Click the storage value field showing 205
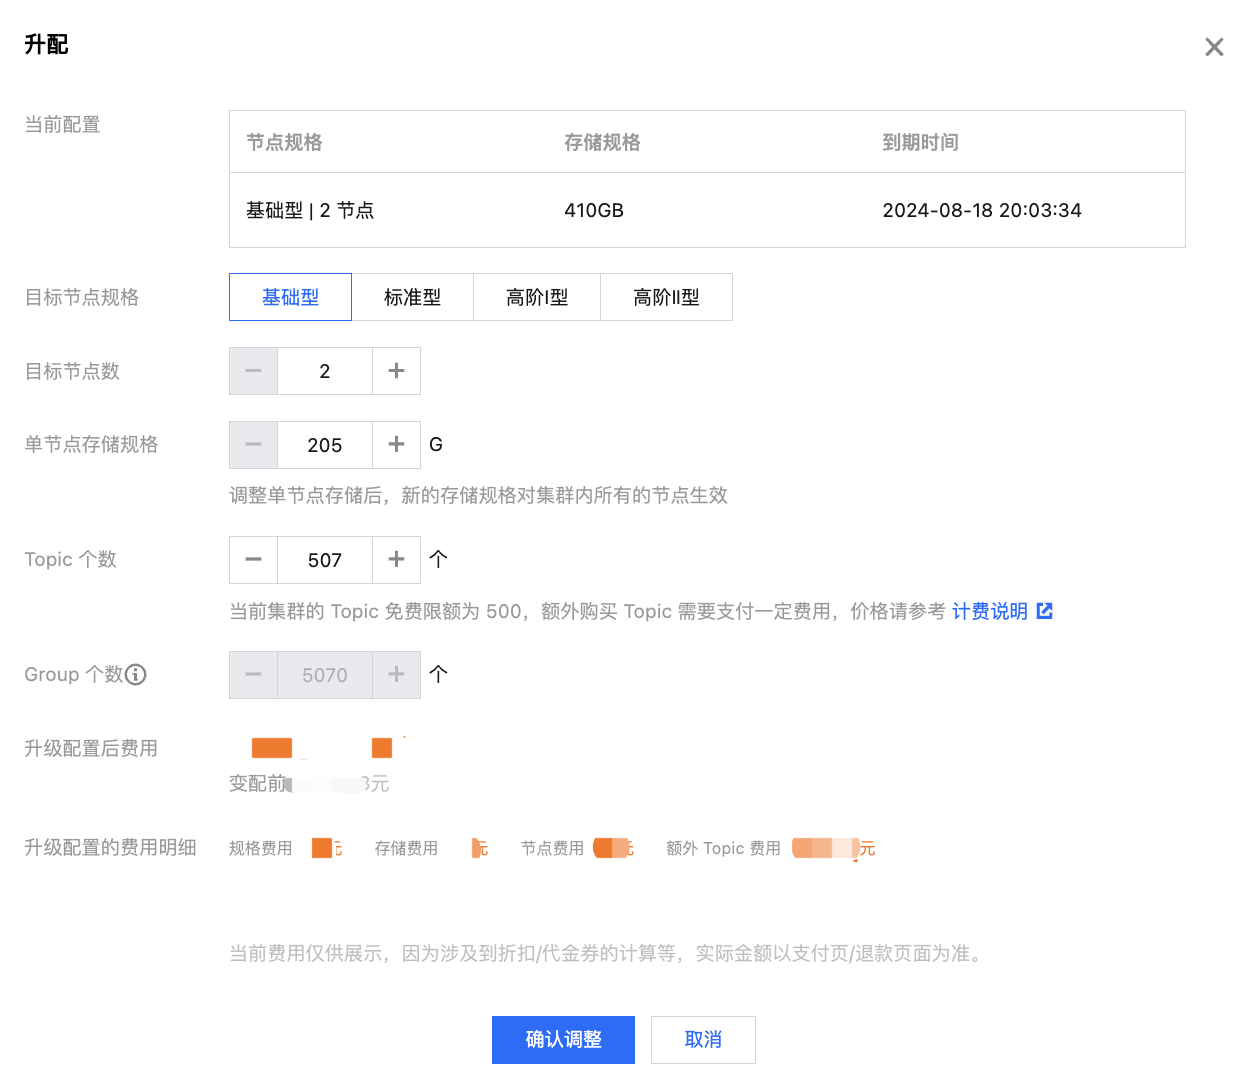 325,445
